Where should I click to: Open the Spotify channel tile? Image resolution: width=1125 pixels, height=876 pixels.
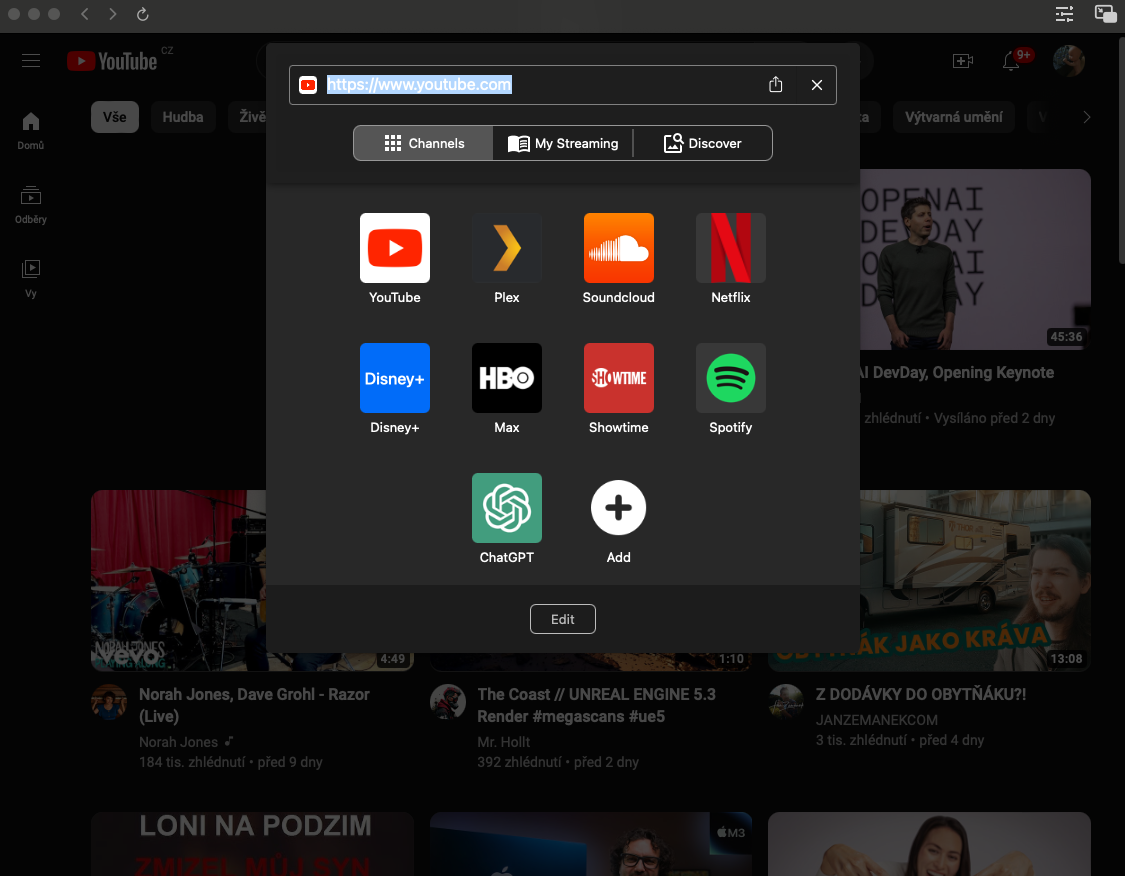point(730,378)
